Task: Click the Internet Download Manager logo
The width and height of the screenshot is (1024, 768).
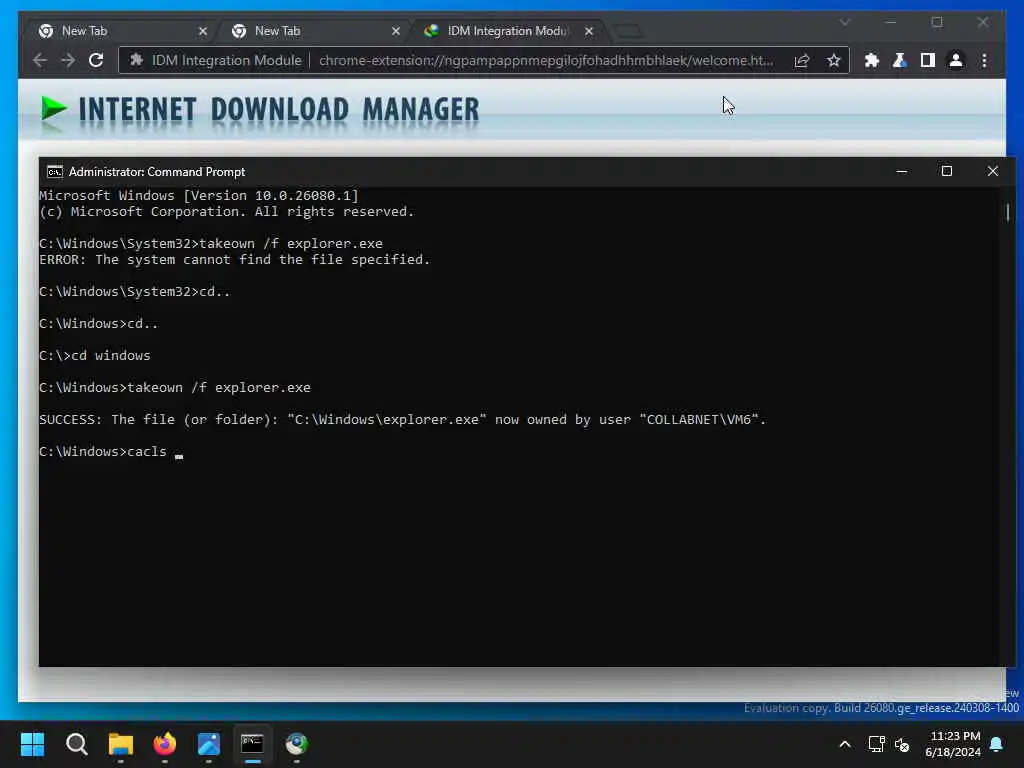Action: 259,110
